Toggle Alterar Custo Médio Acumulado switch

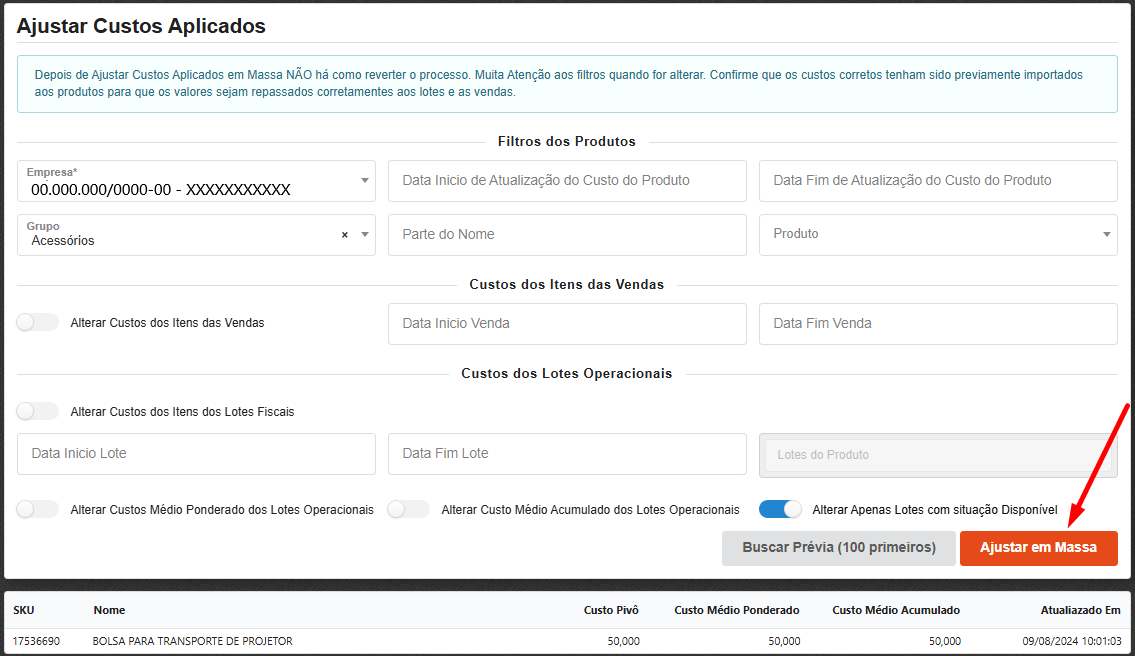(408, 509)
